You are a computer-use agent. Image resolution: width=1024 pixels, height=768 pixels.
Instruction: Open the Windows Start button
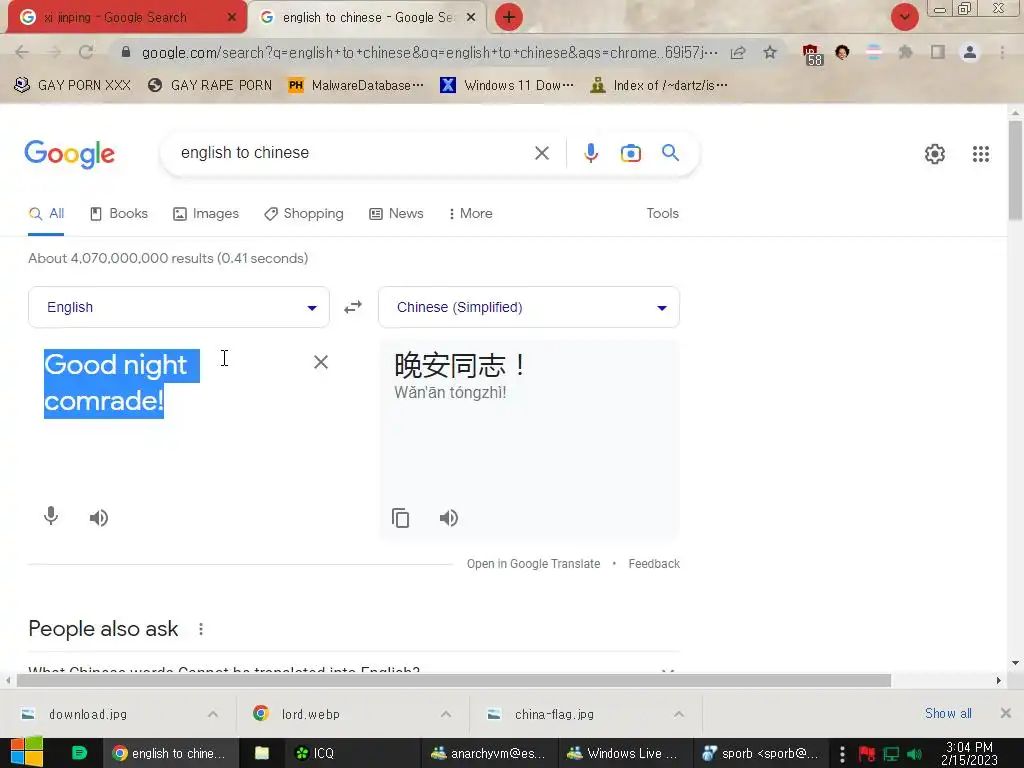coord(26,753)
